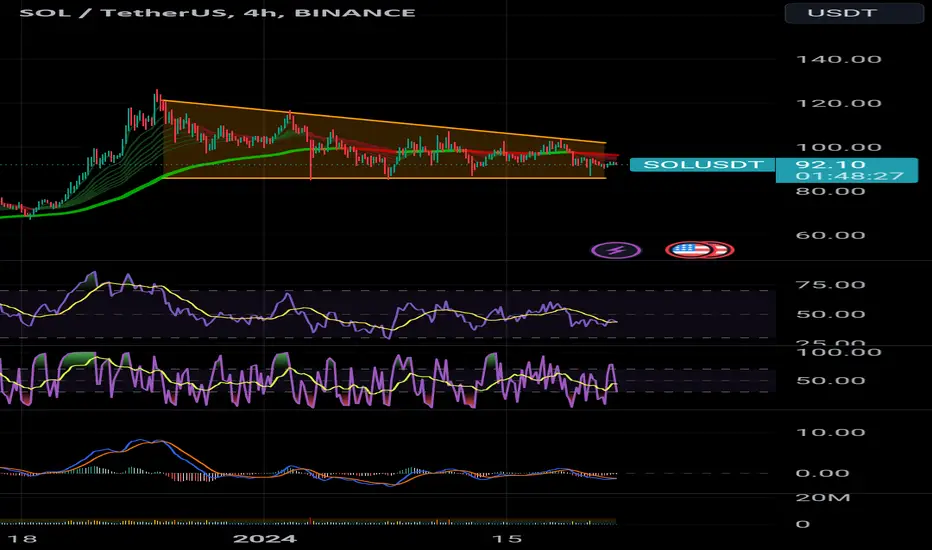
Task: Click the 75.00 RSI axis label
Action: (830, 285)
